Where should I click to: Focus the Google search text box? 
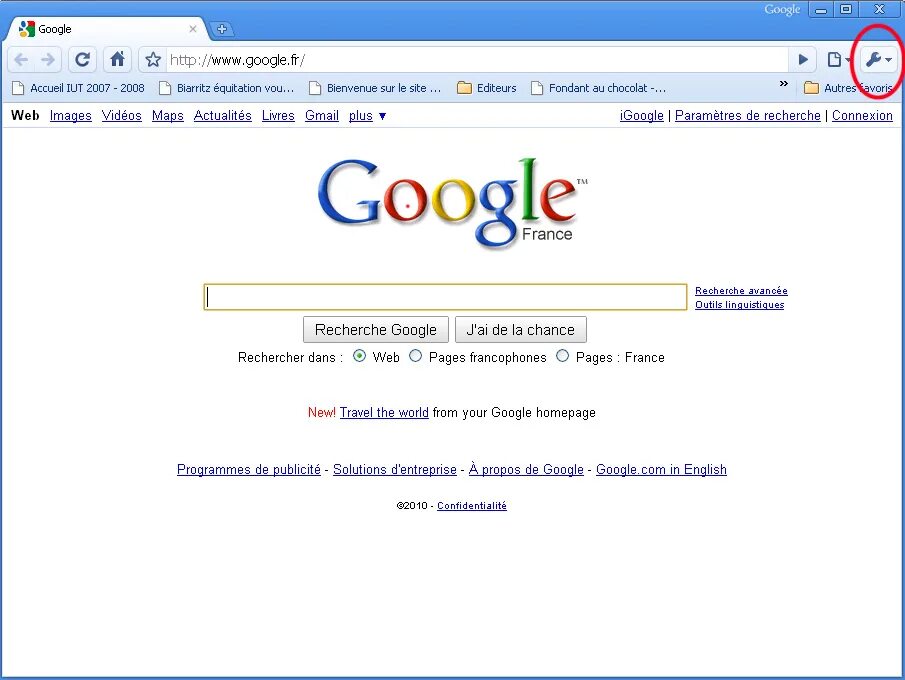point(445,297)
